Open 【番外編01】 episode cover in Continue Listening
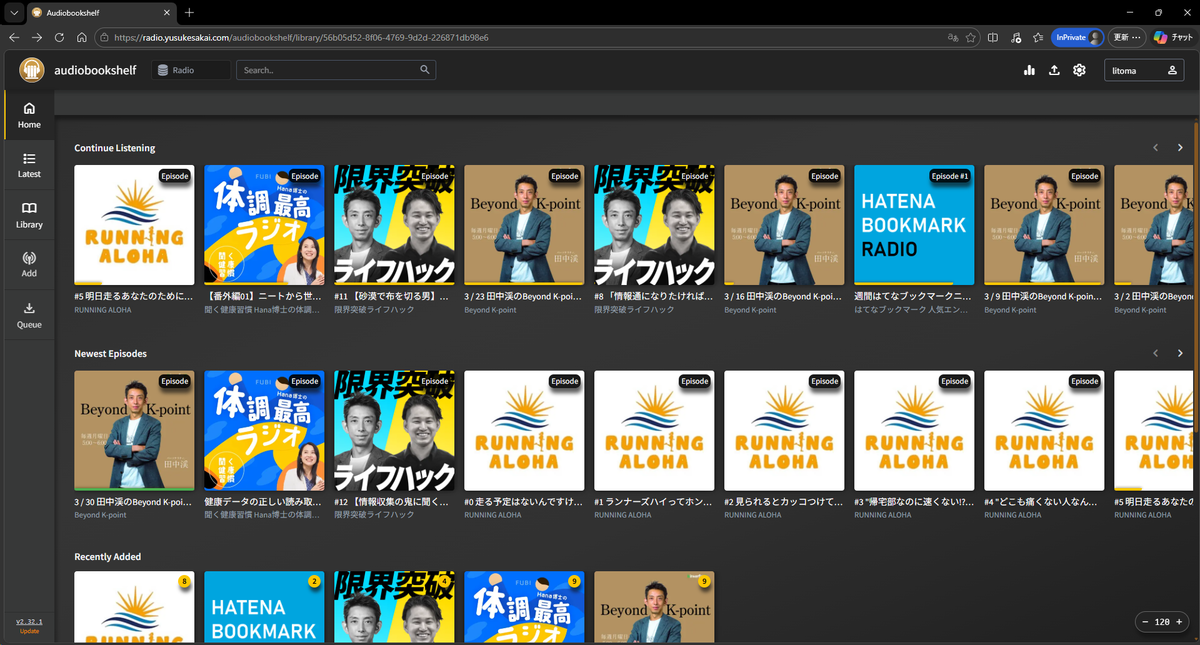 pyautogui.click(x=264, y=225)
